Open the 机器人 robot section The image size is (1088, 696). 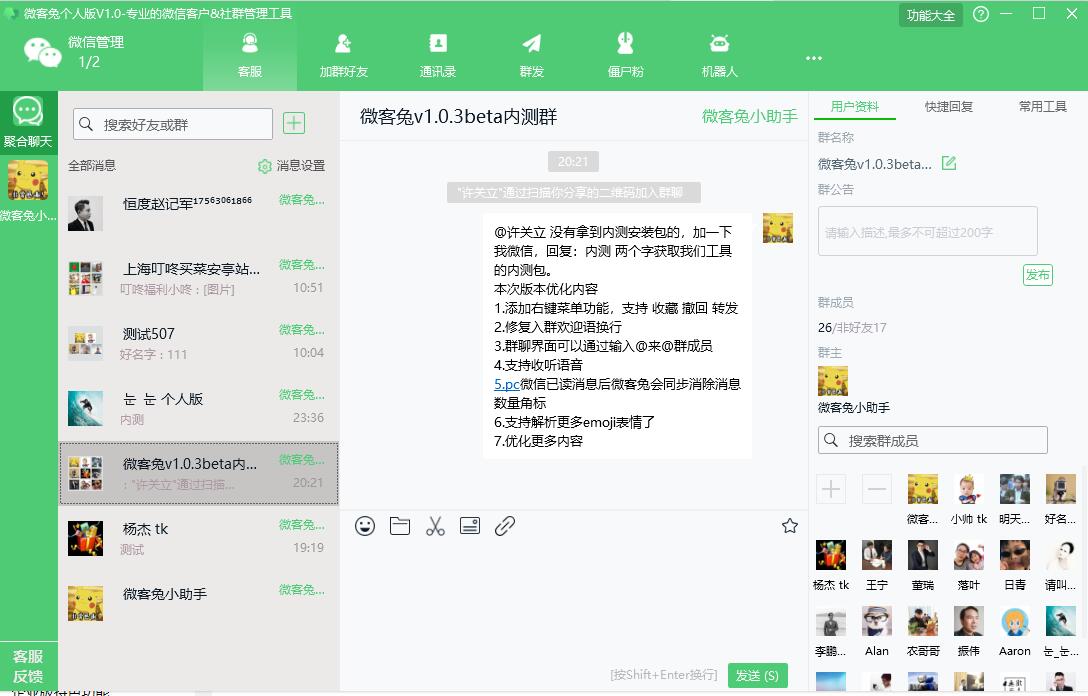[720, 56]
